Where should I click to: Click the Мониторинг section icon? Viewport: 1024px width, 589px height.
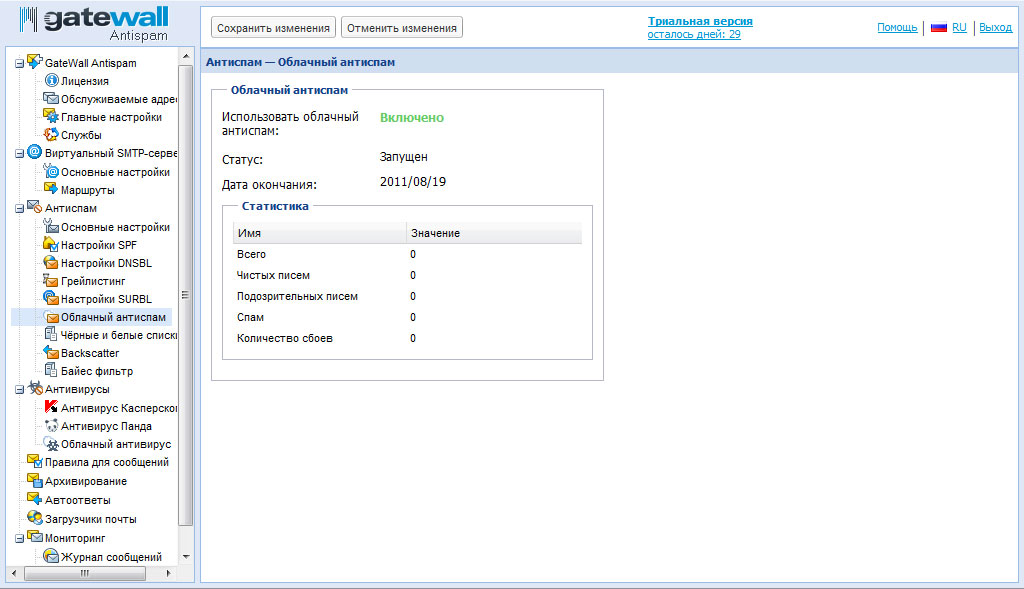point(35,537)
